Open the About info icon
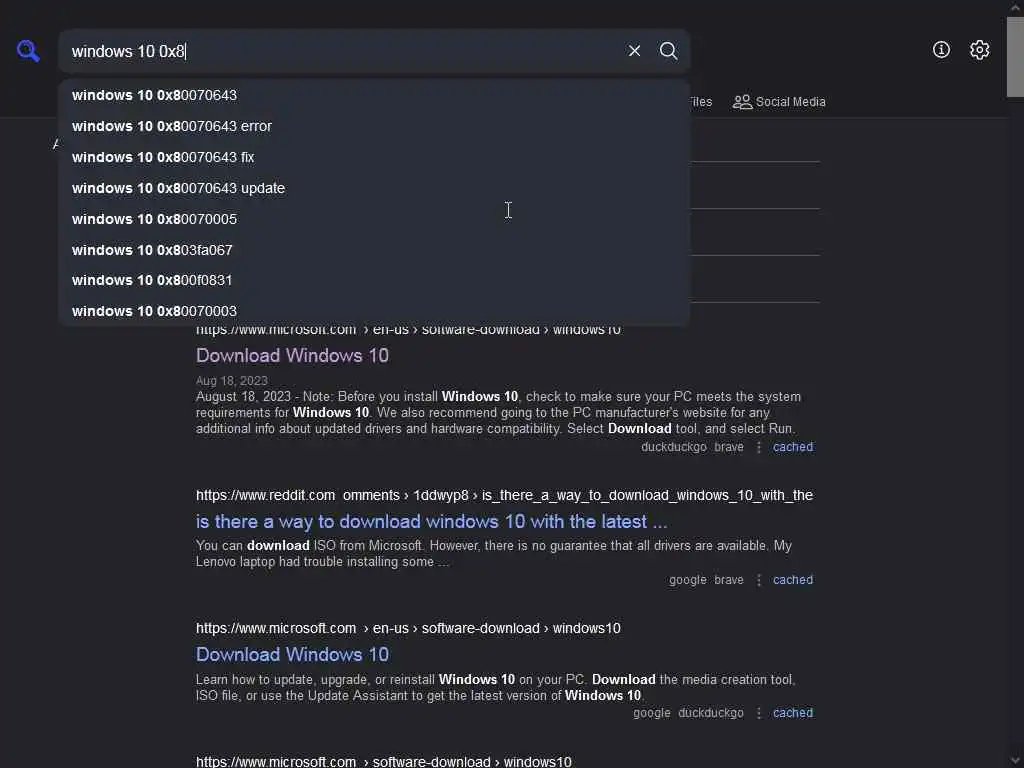Screen dimensions: 1024x768 941,50
